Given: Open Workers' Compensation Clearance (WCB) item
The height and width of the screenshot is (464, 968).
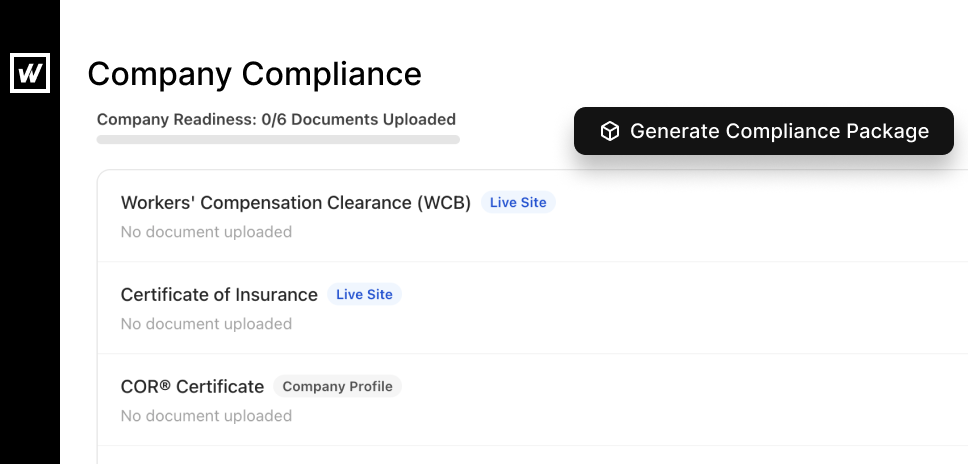Looking at the screenshot, I should click(x=295, y=202).
